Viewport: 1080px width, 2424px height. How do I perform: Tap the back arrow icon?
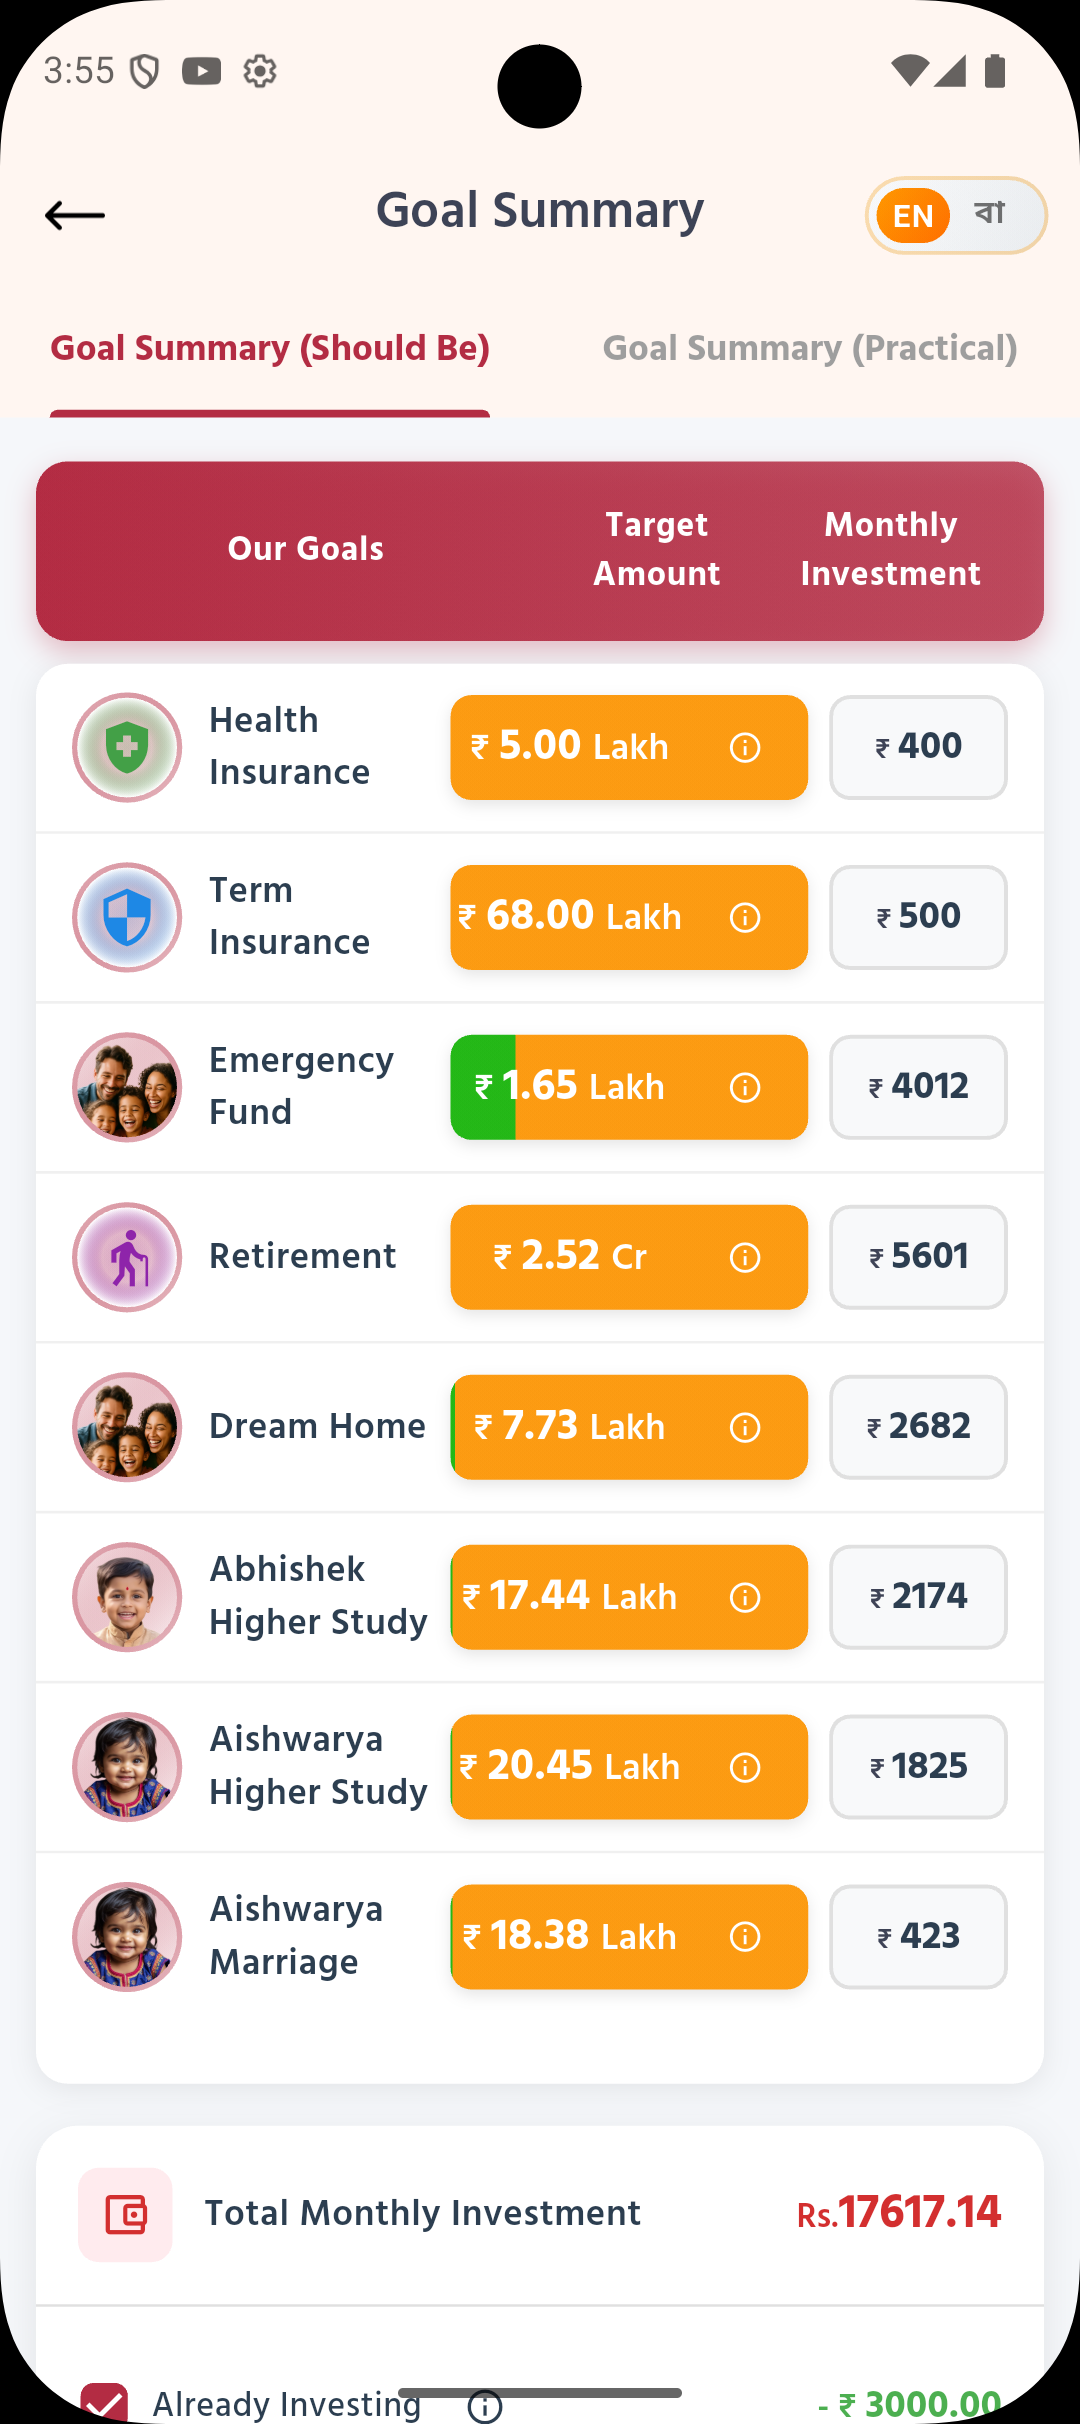tap(75, 215)
